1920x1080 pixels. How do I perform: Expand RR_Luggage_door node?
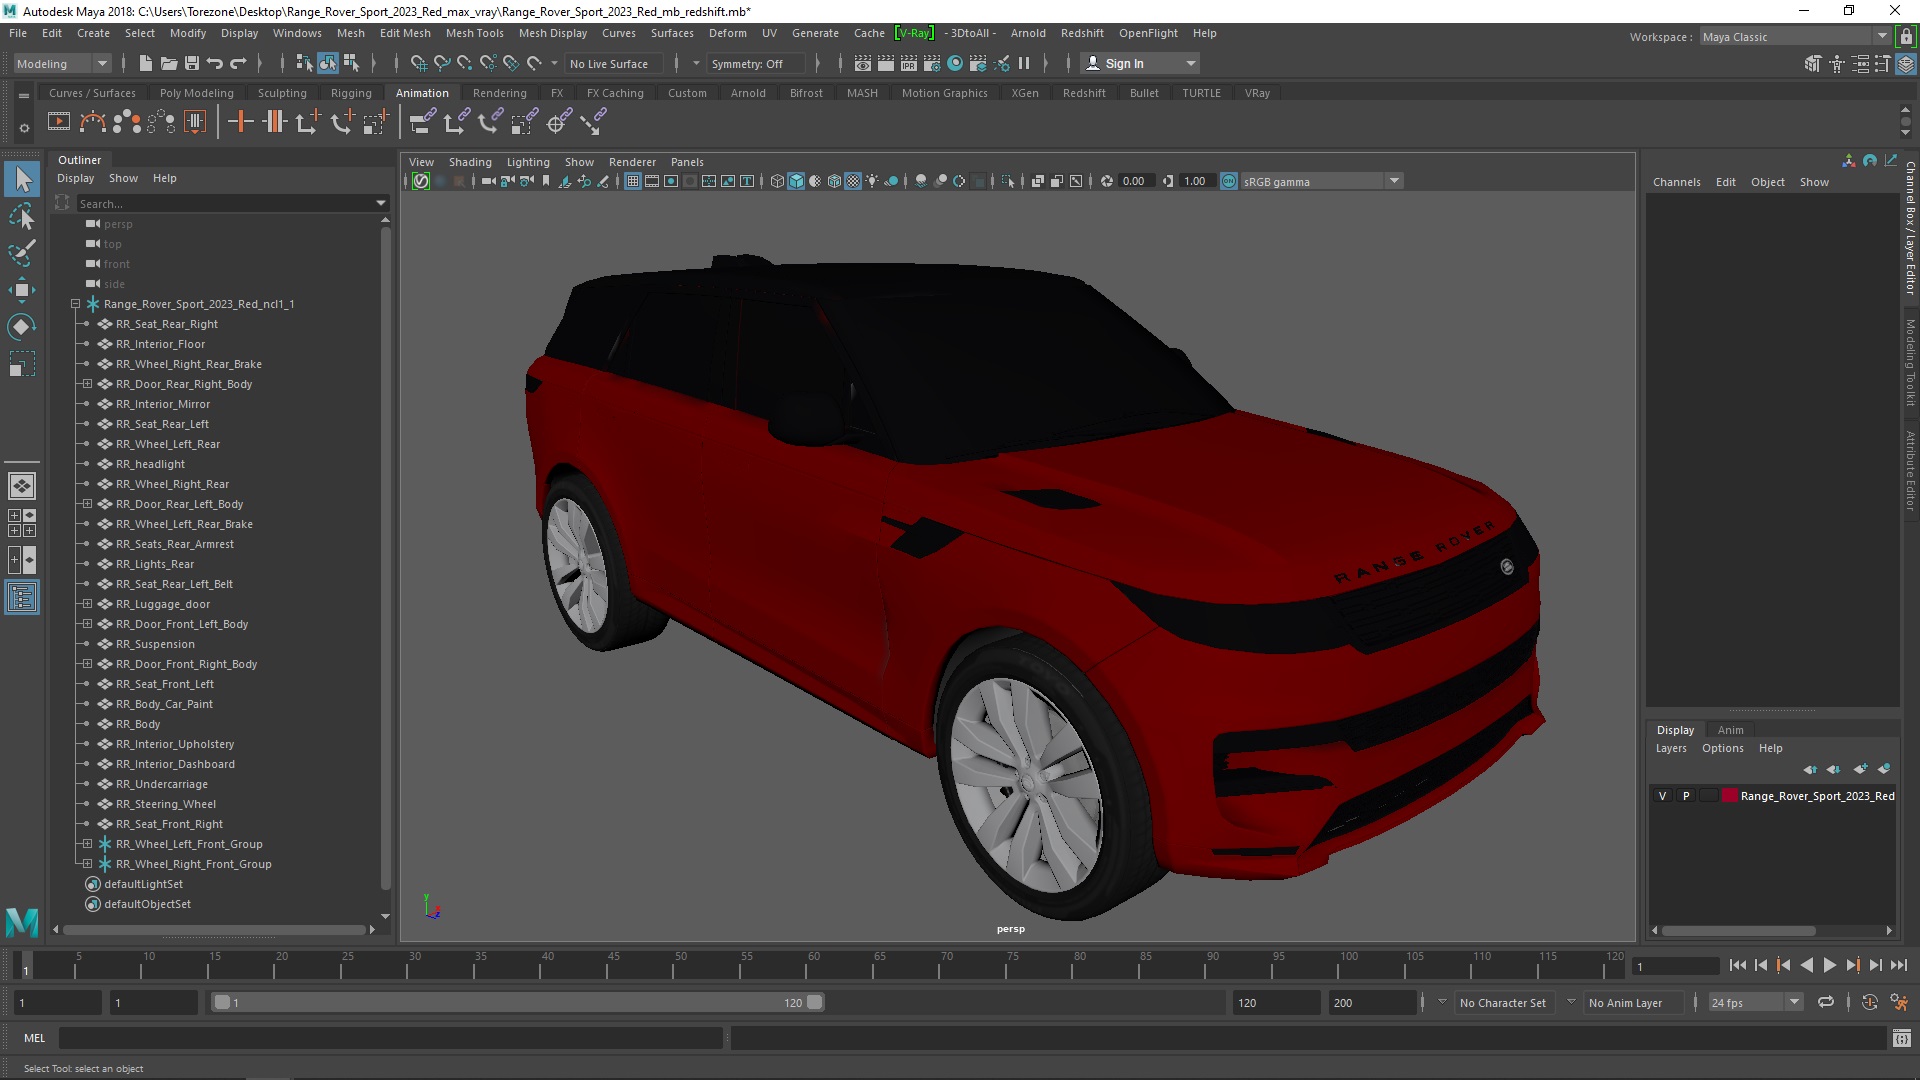point(87,604)
